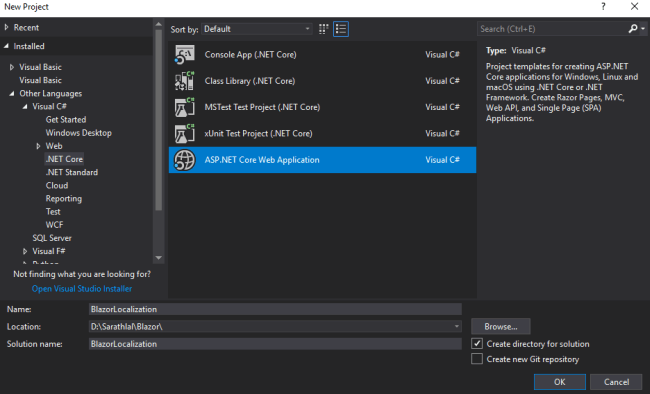
Task: Click the ASP.NET Core Web Application globe icon
Action: coord(184,160)
